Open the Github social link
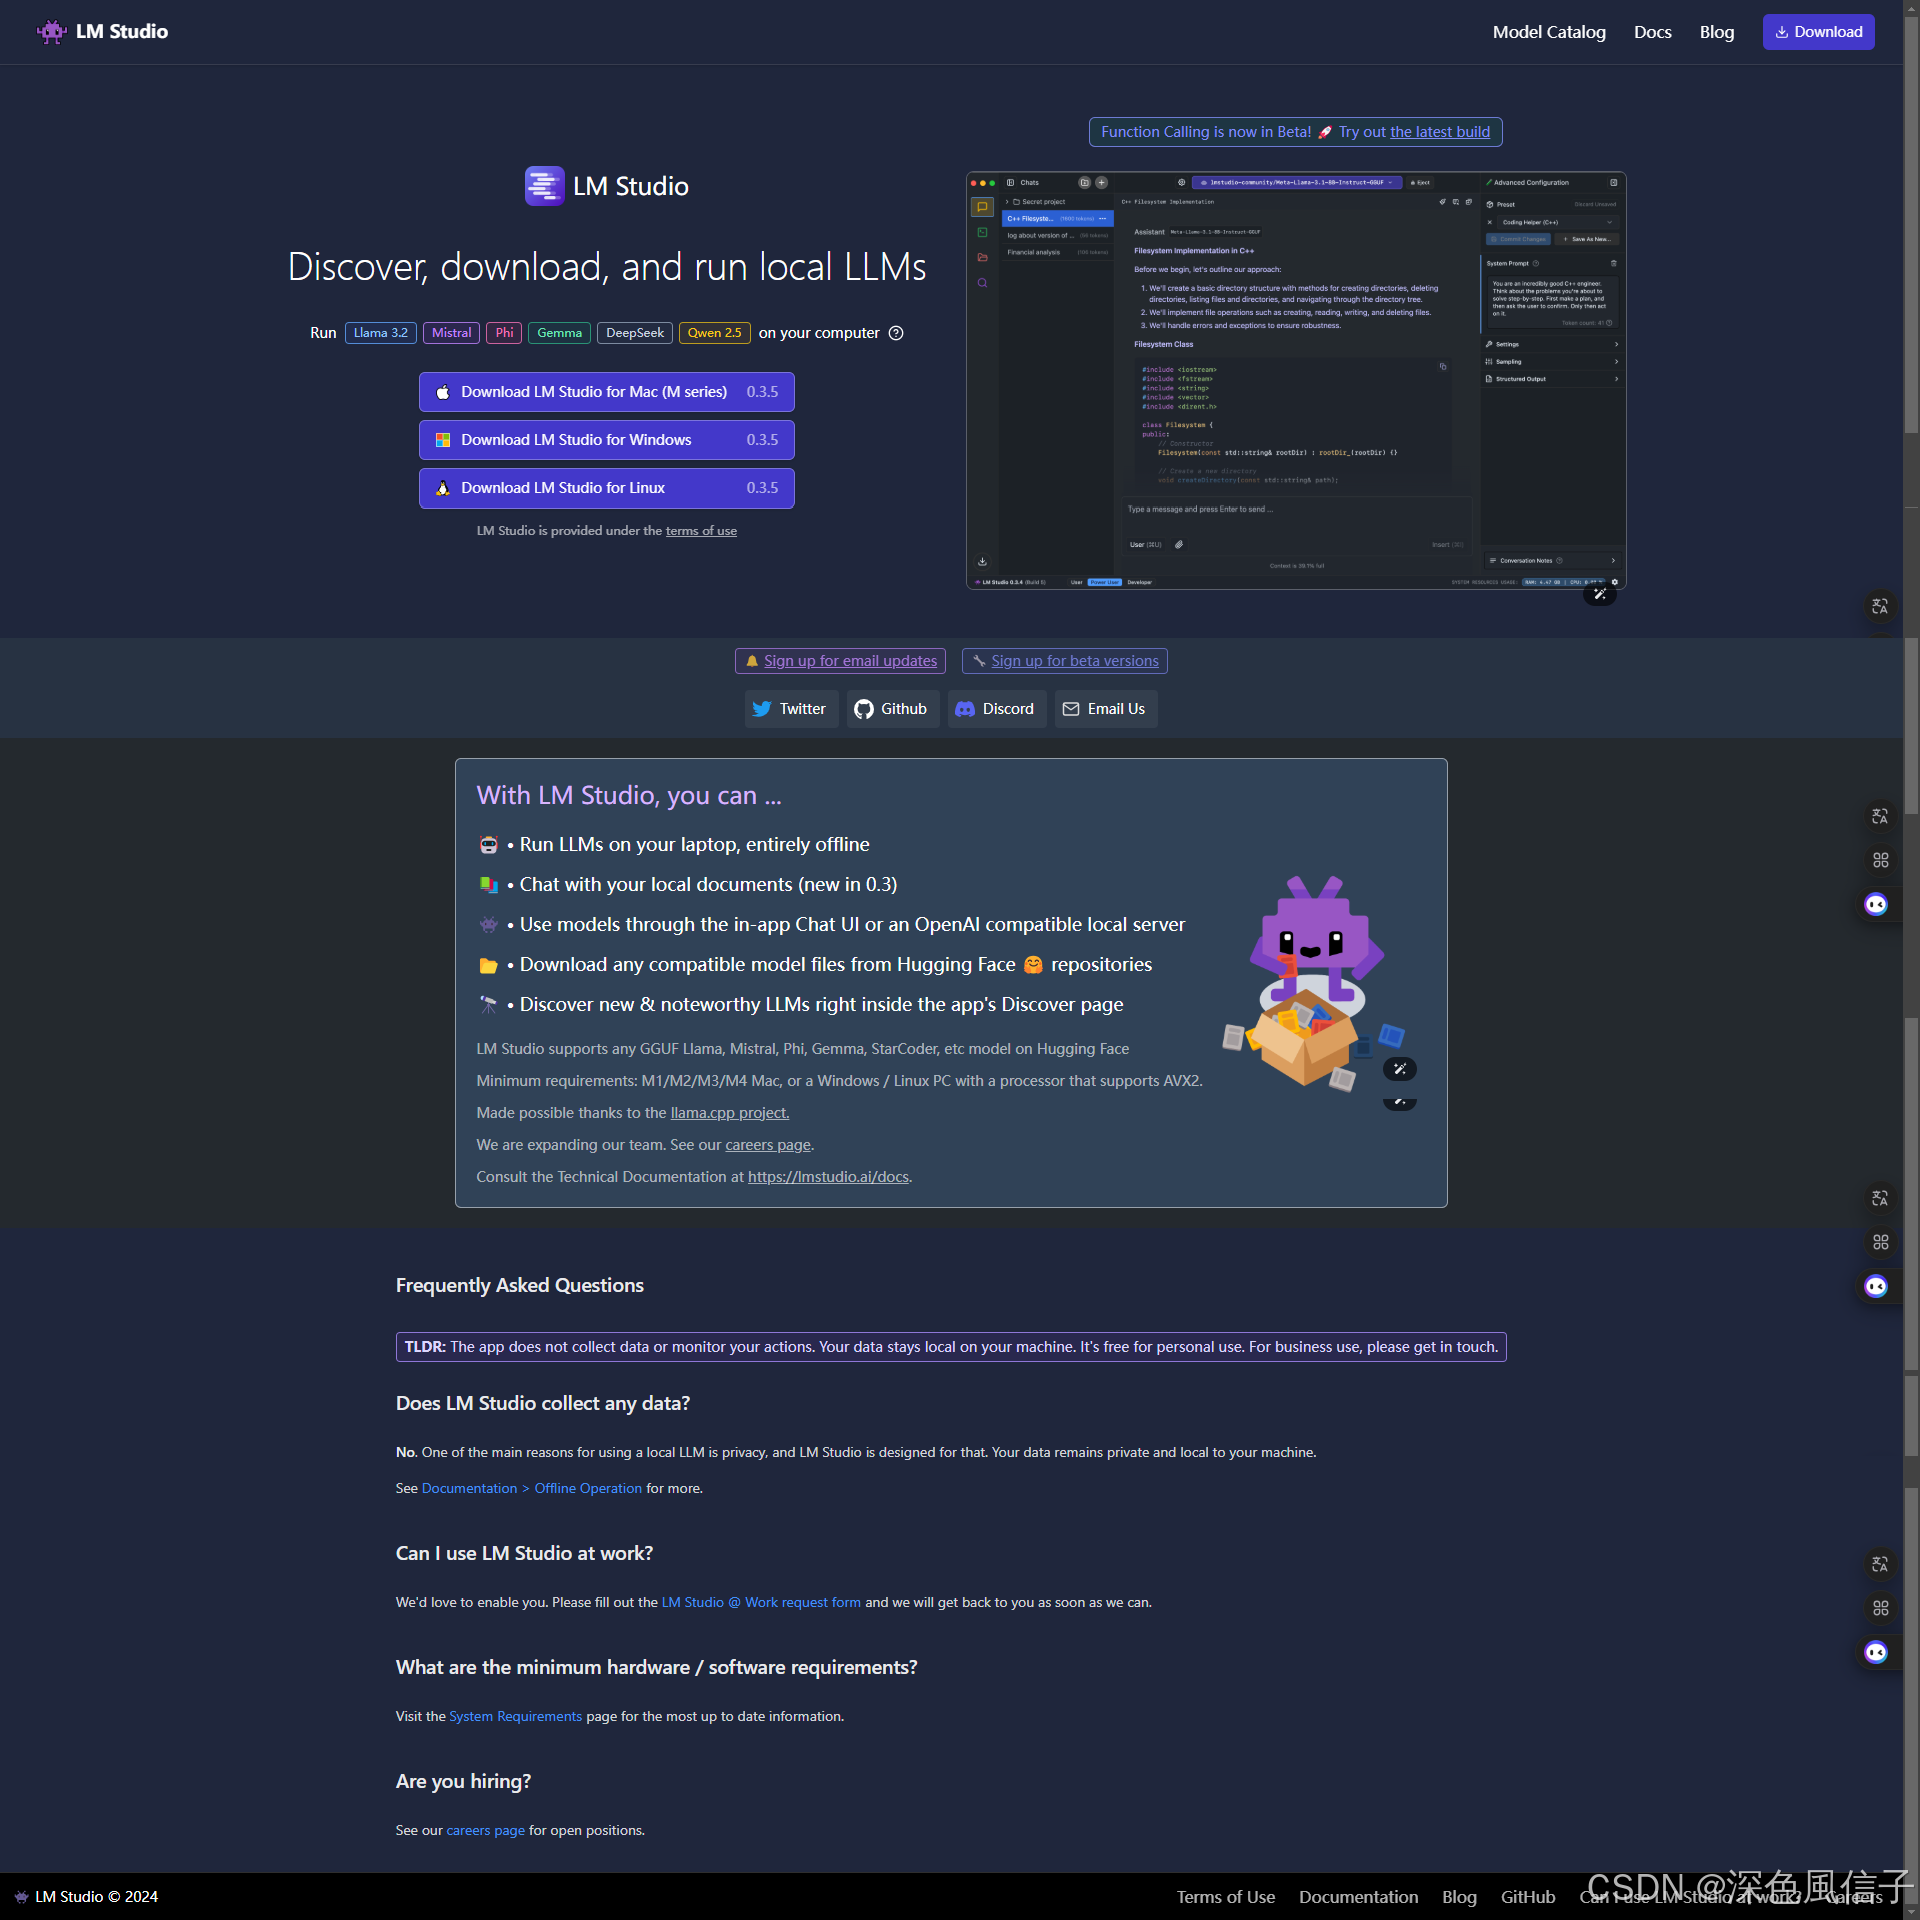The width and height of the screenshot is (1920, 1920). pos(891,709)
